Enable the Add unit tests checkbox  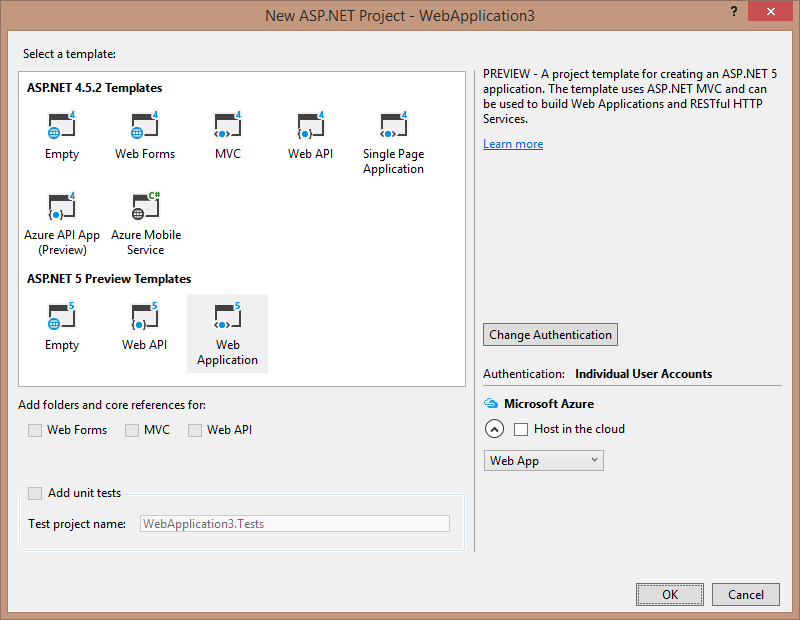point(35,493)
